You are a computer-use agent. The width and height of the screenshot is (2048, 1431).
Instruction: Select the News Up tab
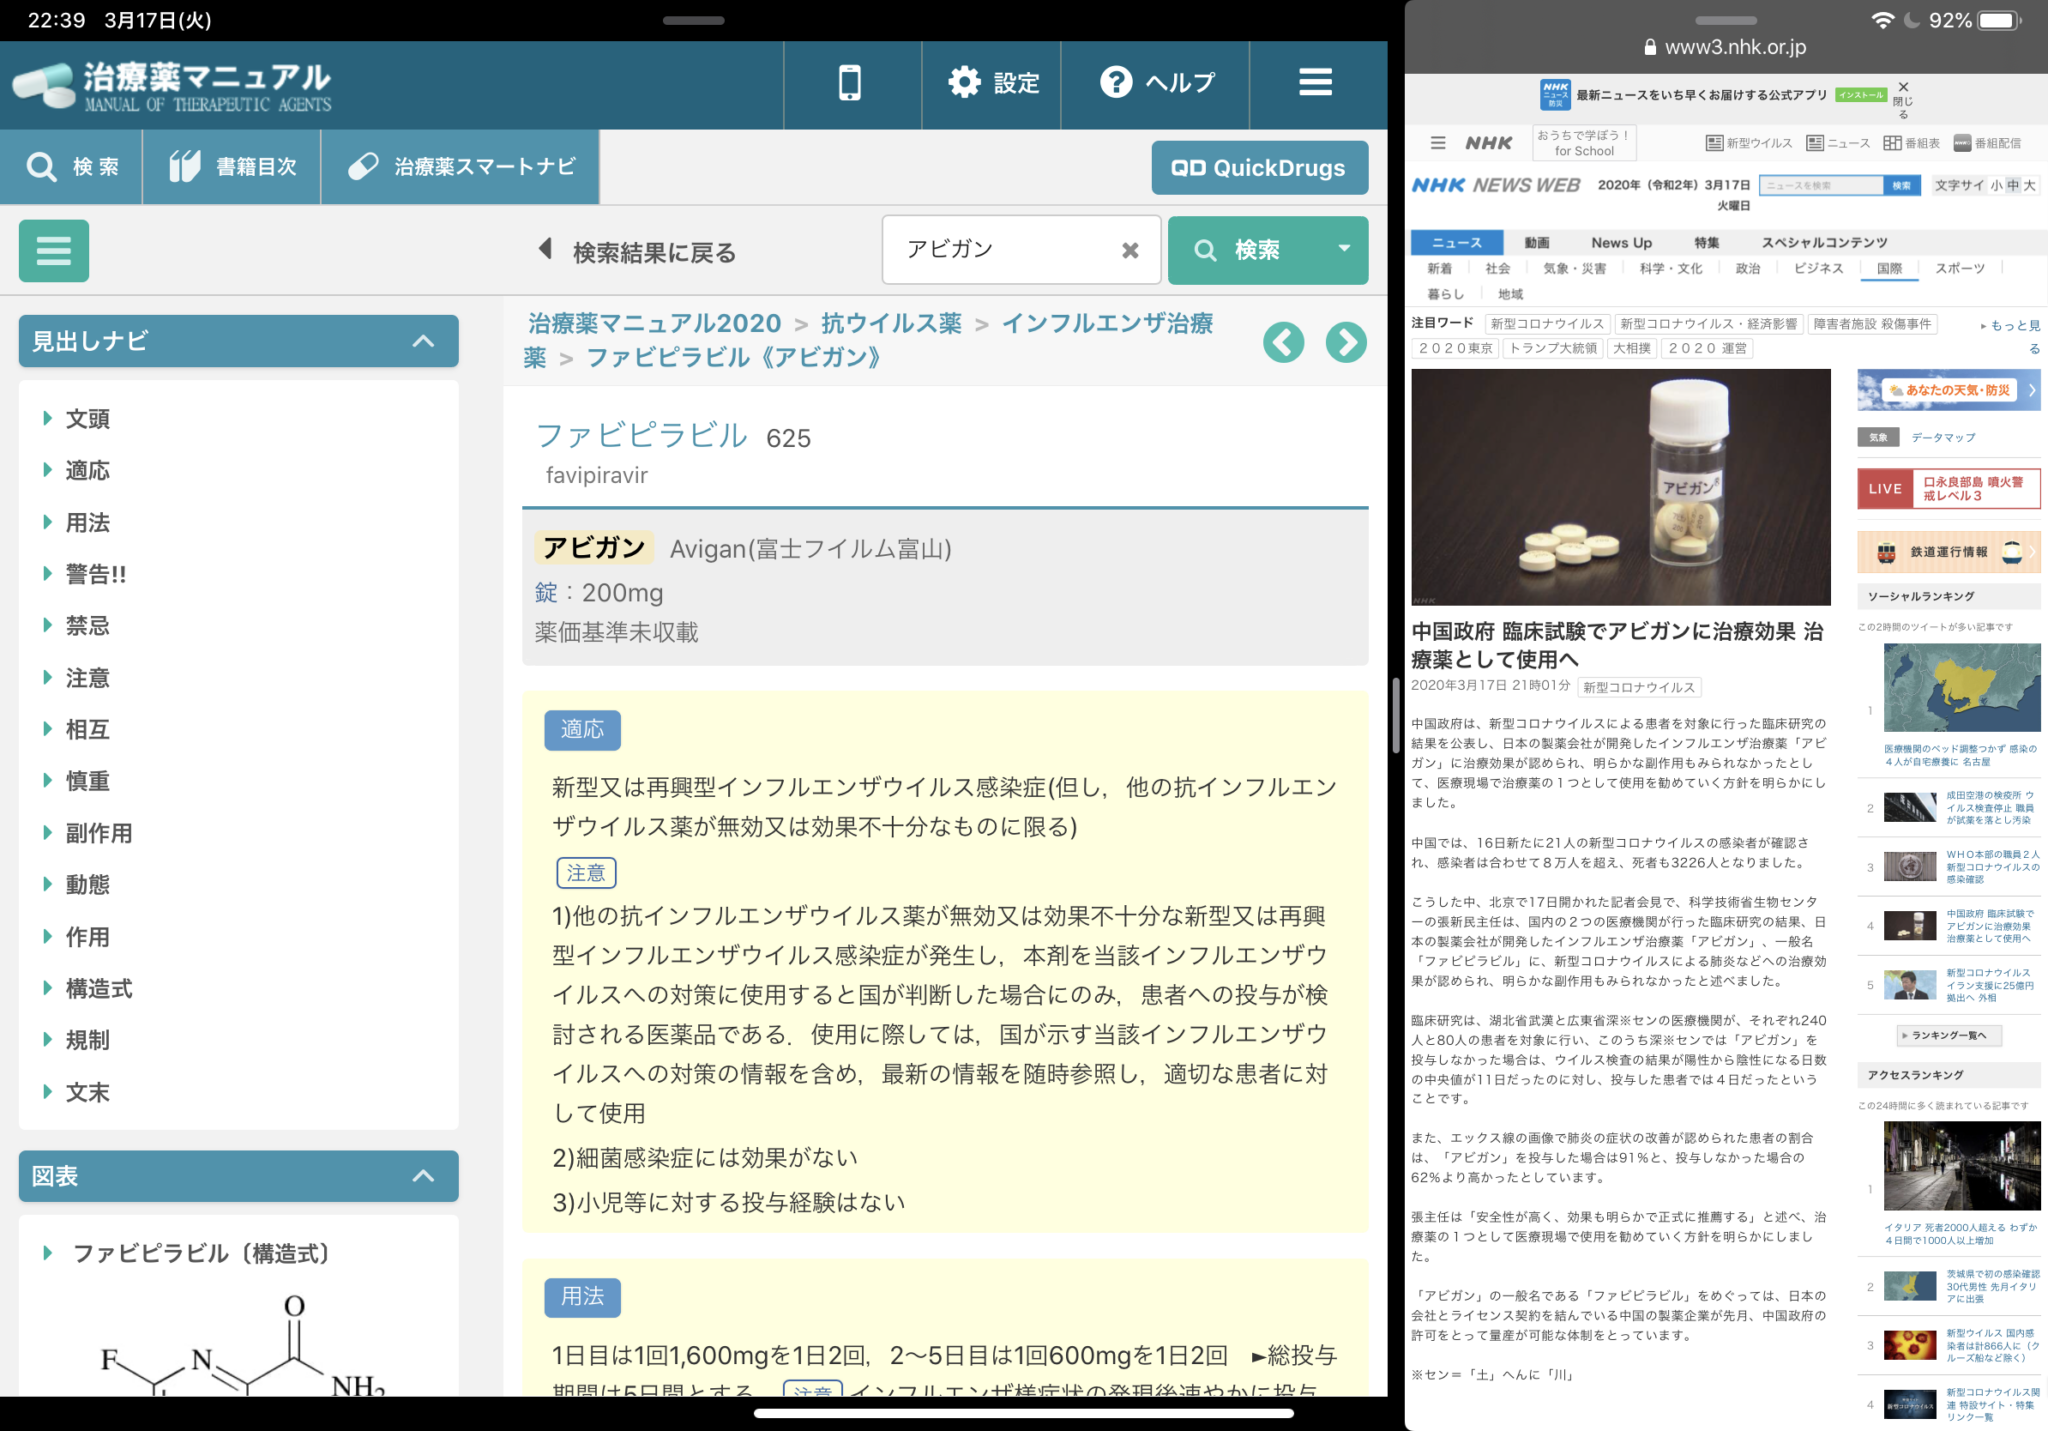coord(1621,242)
